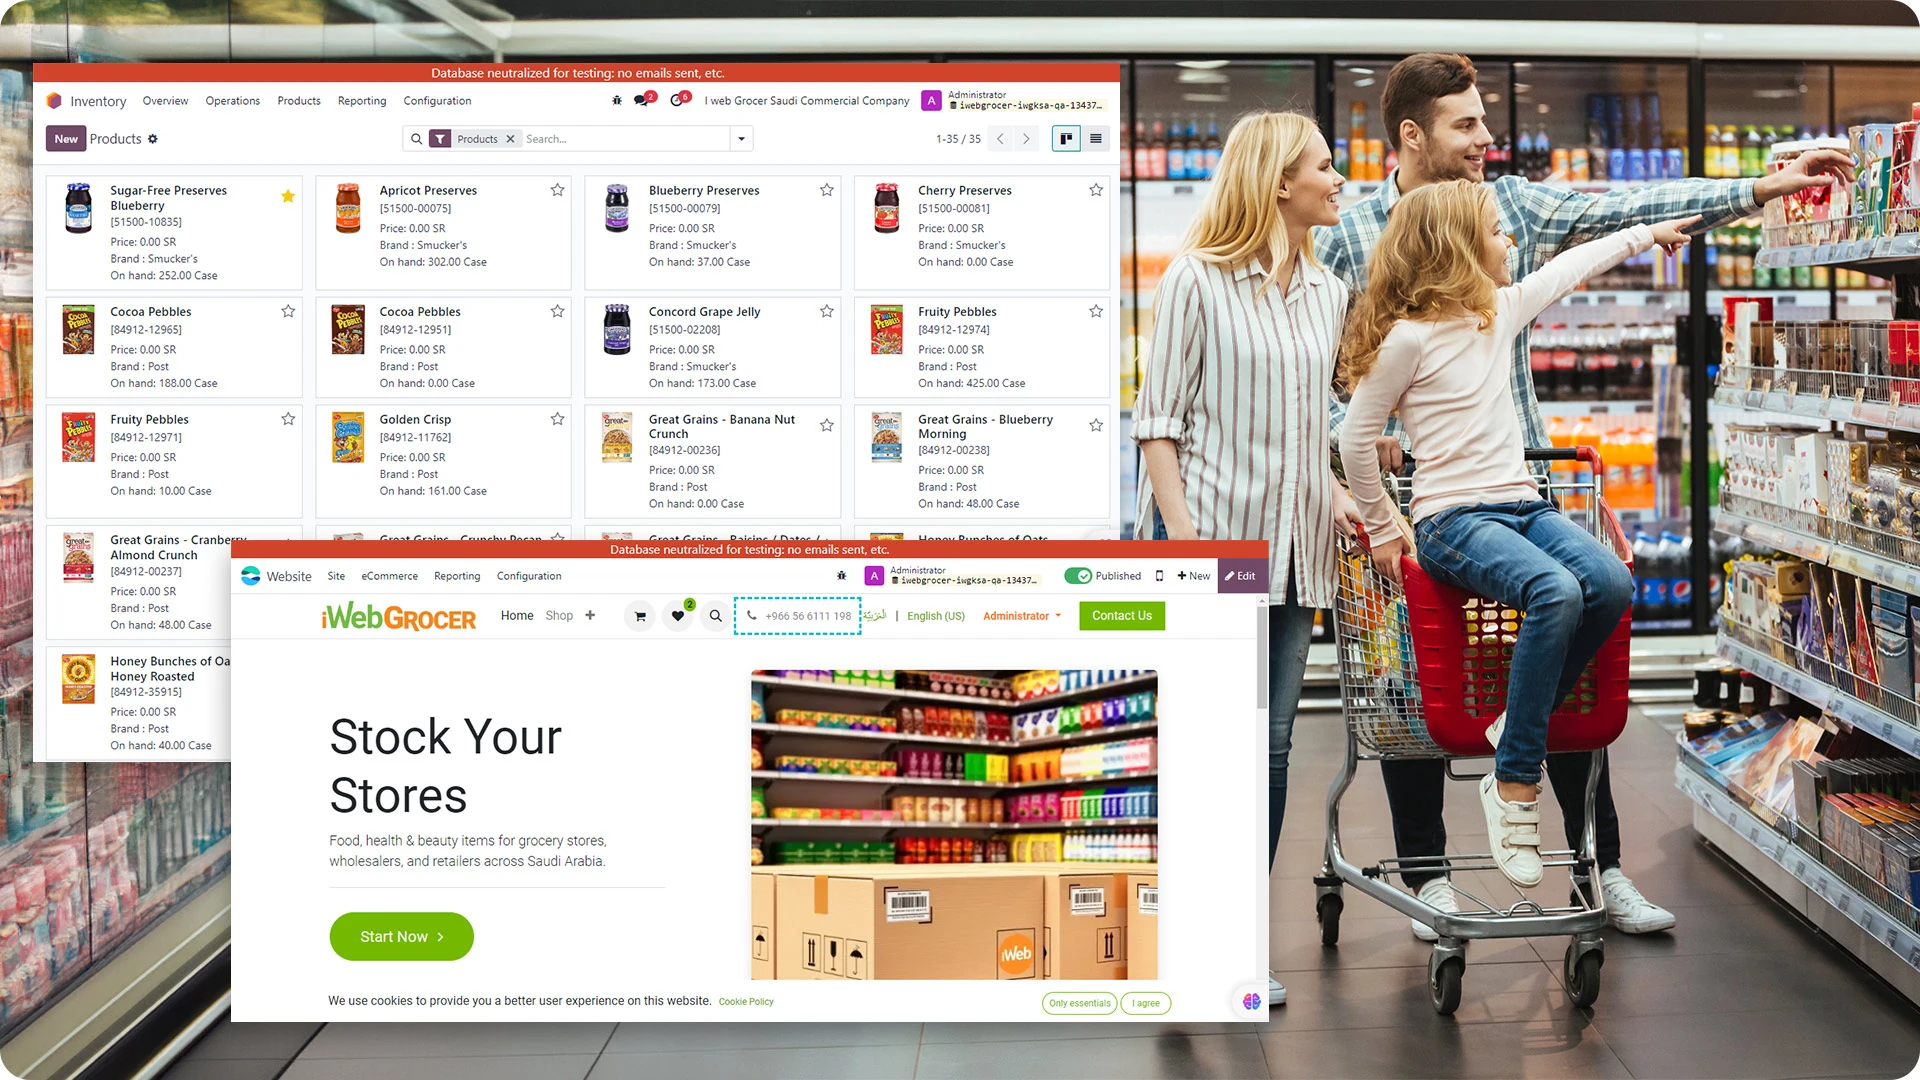Open the search dropdown filter arrow

click(741, 138)
